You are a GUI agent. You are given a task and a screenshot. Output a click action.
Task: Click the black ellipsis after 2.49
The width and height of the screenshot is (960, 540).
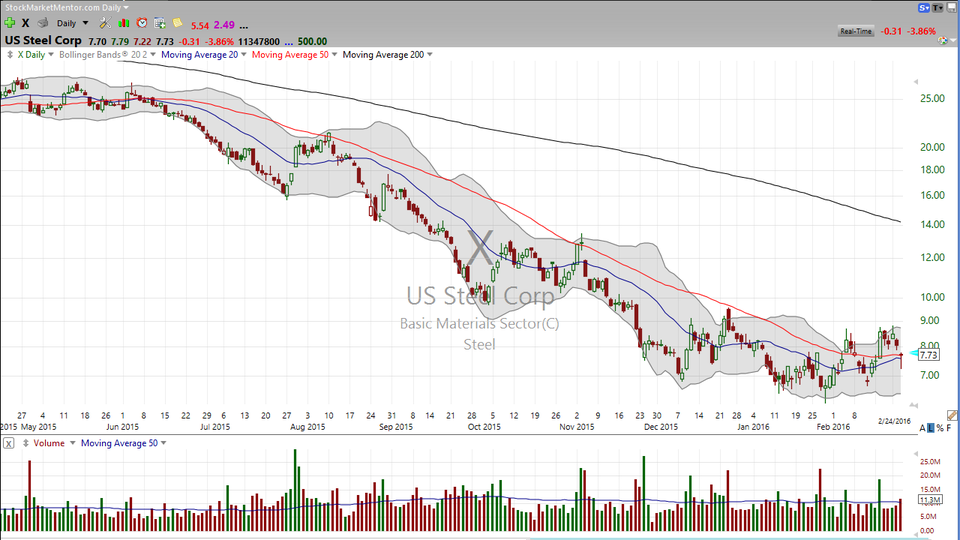pos(244,26)
